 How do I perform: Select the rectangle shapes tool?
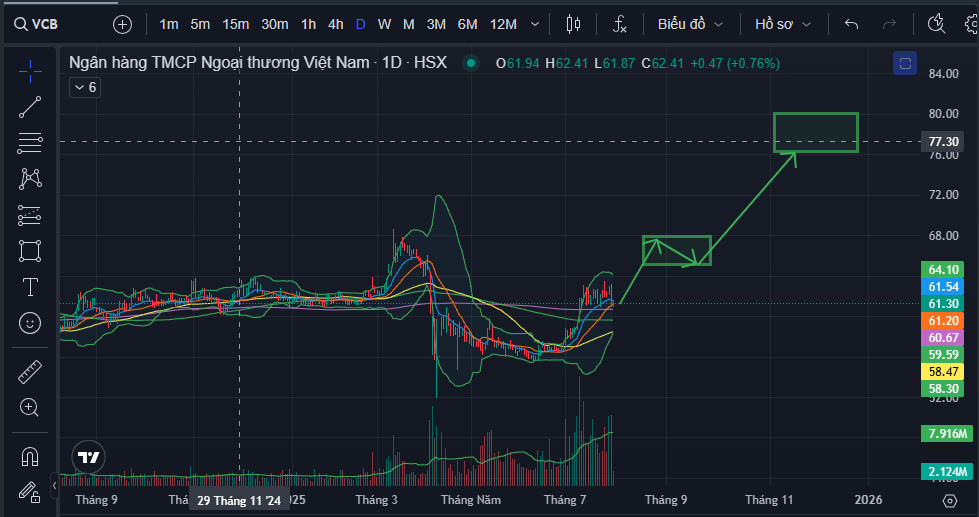[x=30, y=251]
